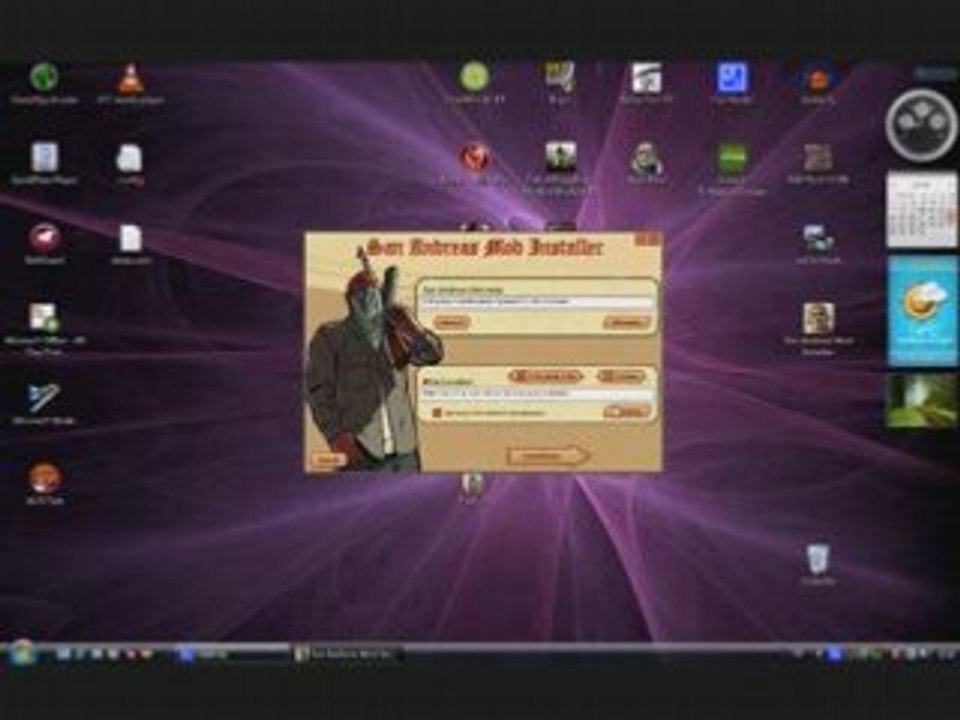Open the dark game cover icon beside red circle
The width and height of the screenshot is (960, 720).
coord(561,157)
